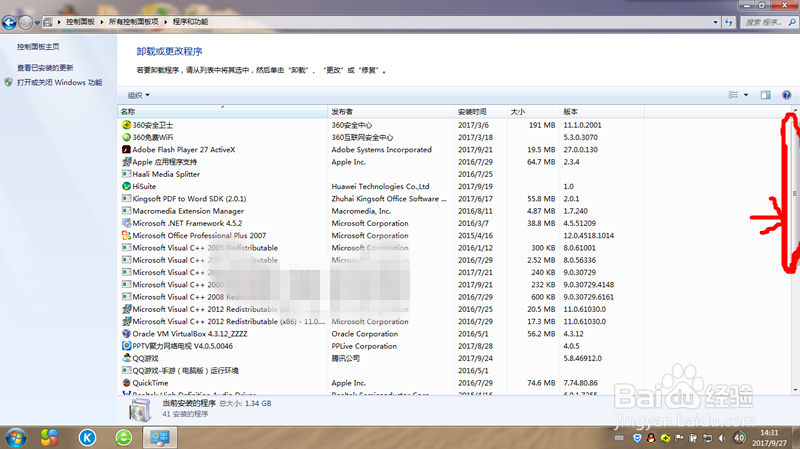800x449 pixels.
Task: Expand the arrow after 控制面板 breadcrumb
Action: coord(102,22)
